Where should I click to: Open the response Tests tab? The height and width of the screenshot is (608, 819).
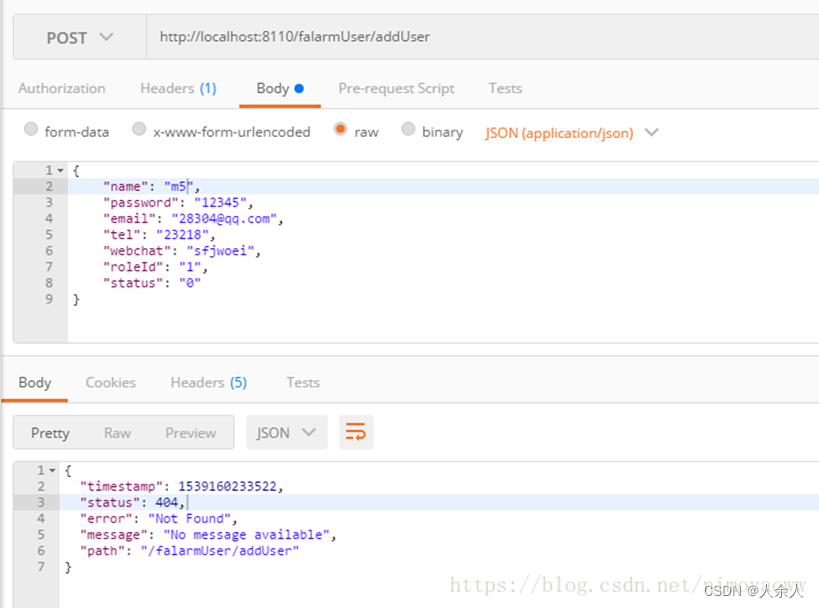(x=303, y=382)
